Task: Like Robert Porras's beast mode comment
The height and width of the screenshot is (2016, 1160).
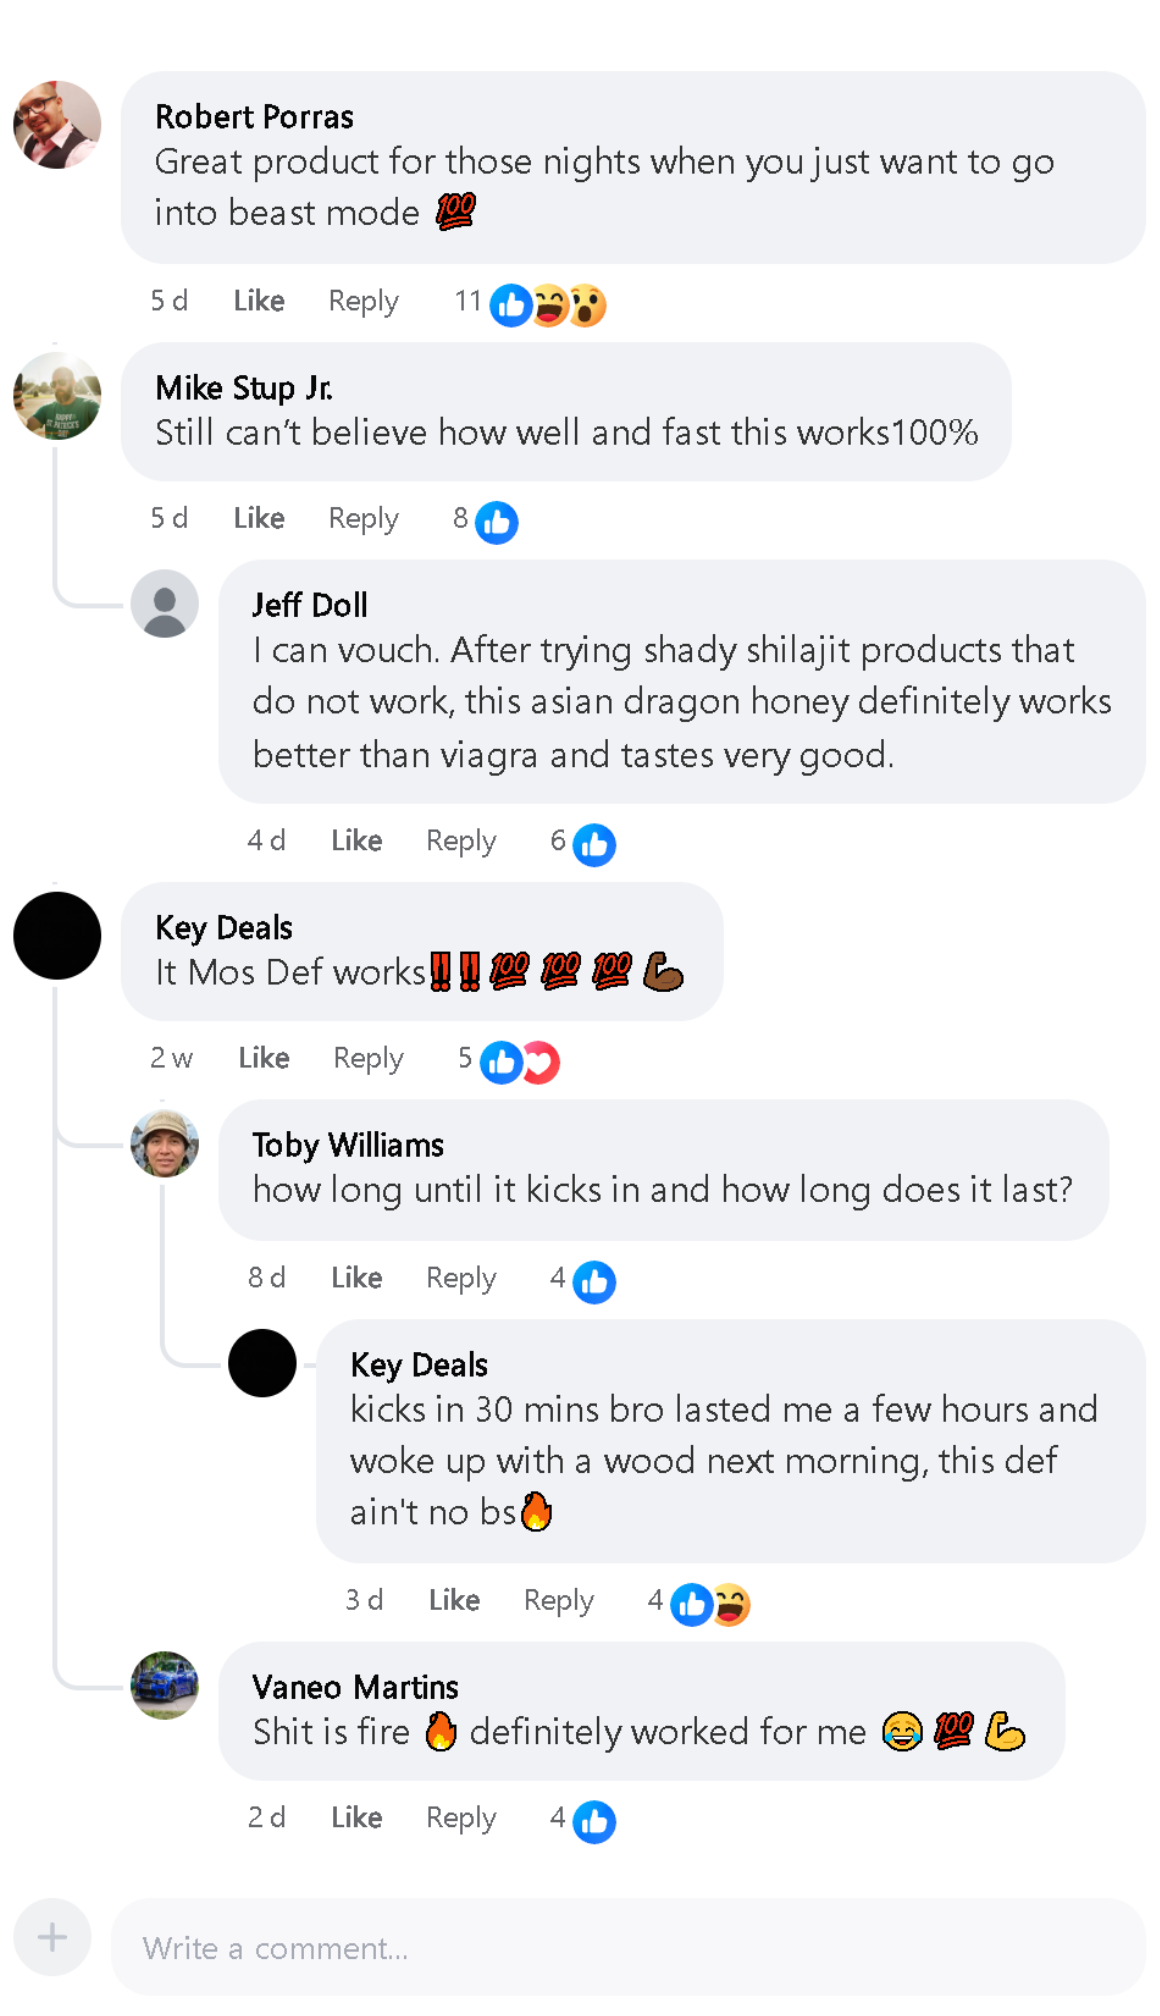Action: (x=259, y=301)
